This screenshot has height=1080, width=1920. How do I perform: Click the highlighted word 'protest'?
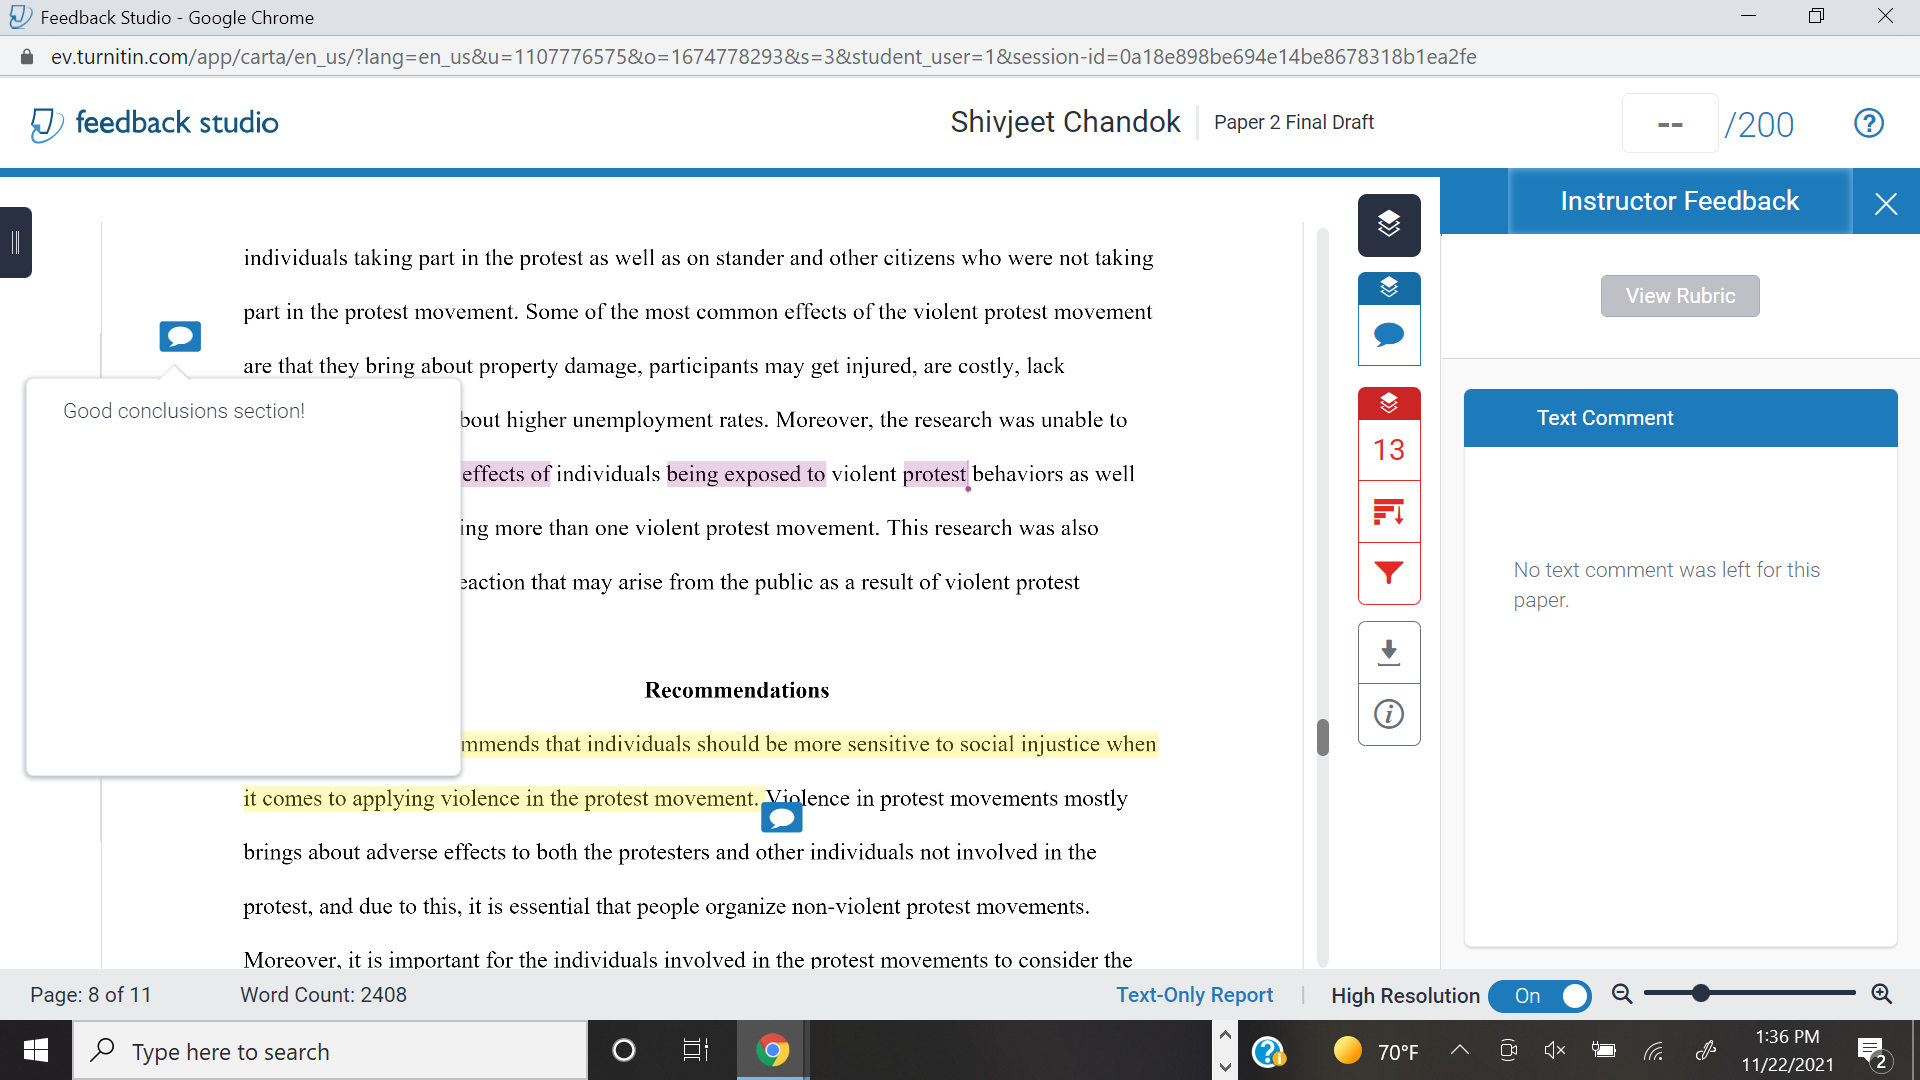click(x=935, y=474)
